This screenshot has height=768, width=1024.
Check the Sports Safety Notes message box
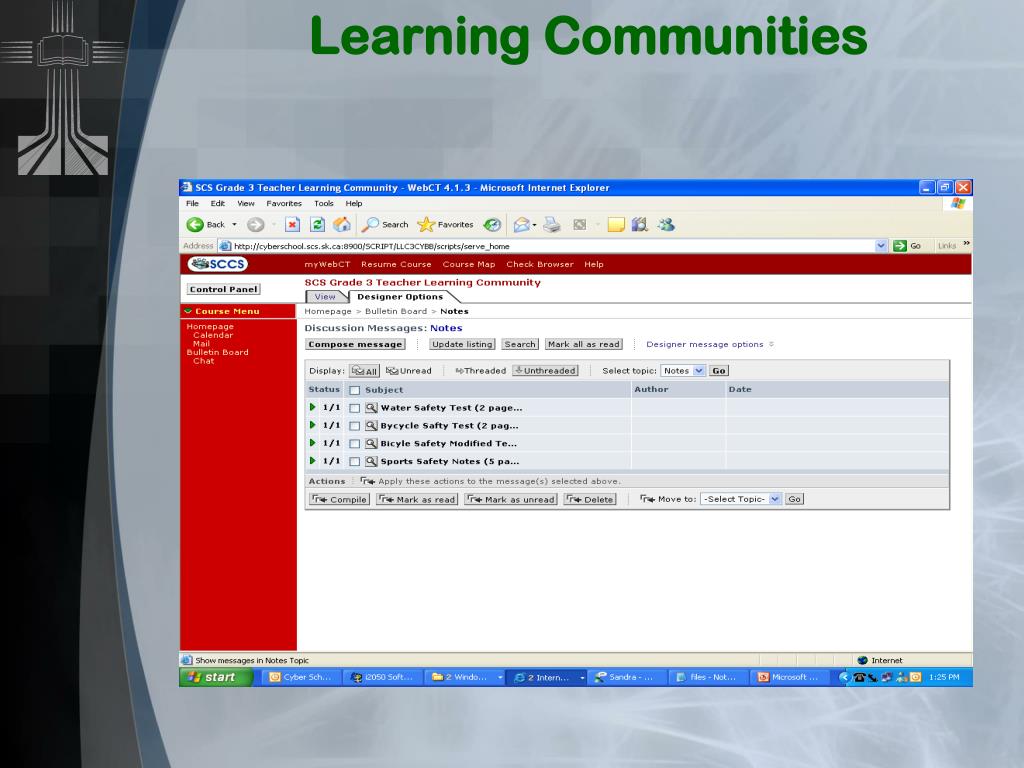355,462
